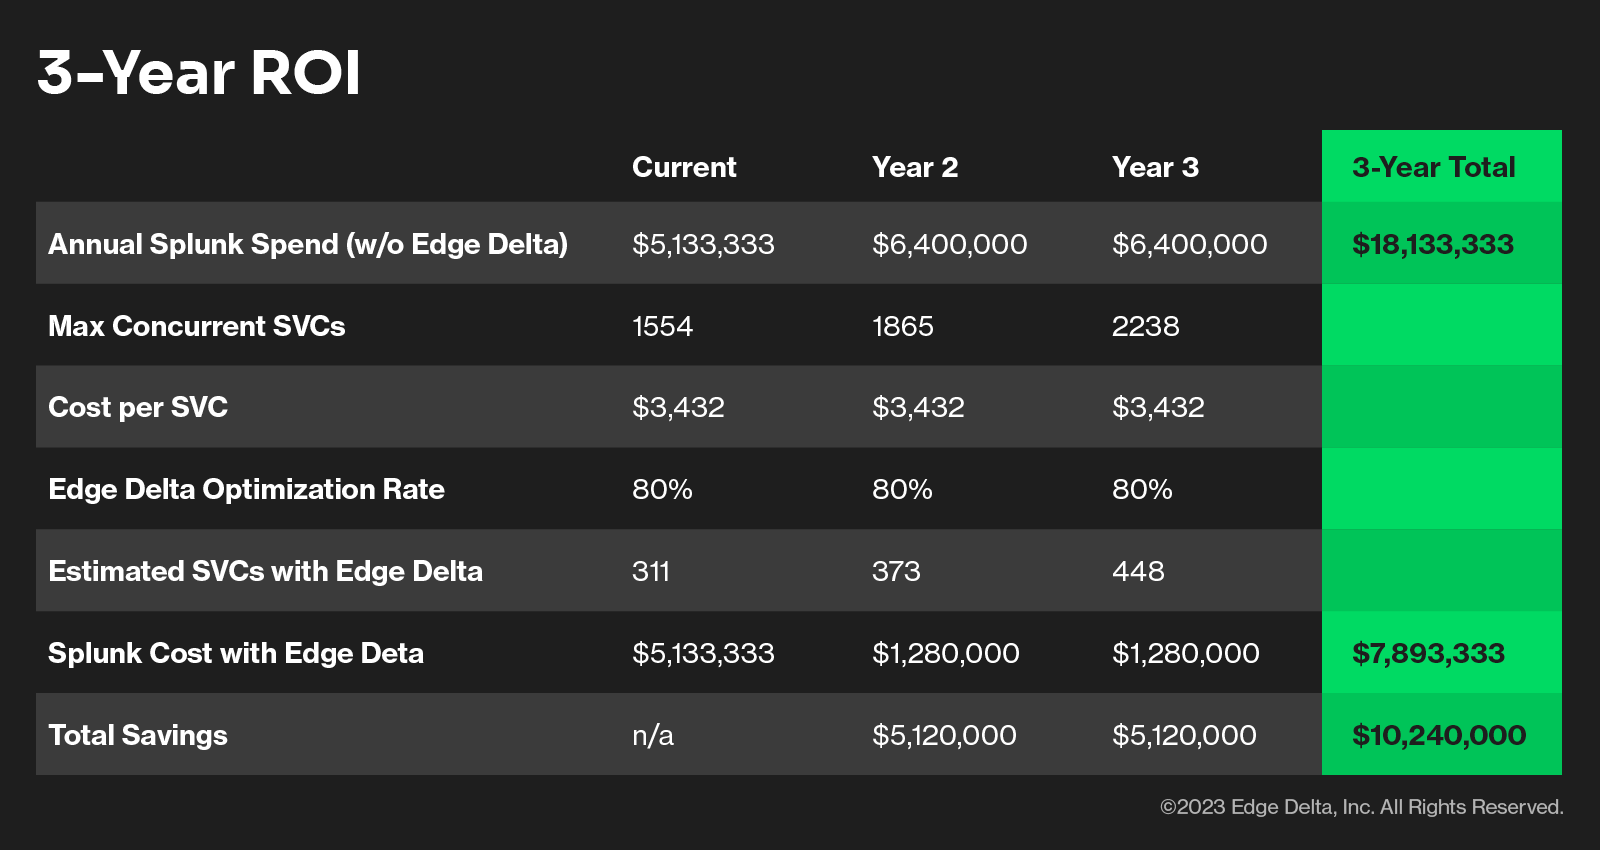Image resolution: width=1600 pixels, height=850 pixels.
Task: Select the Year 2 column header
Action: 915,167
